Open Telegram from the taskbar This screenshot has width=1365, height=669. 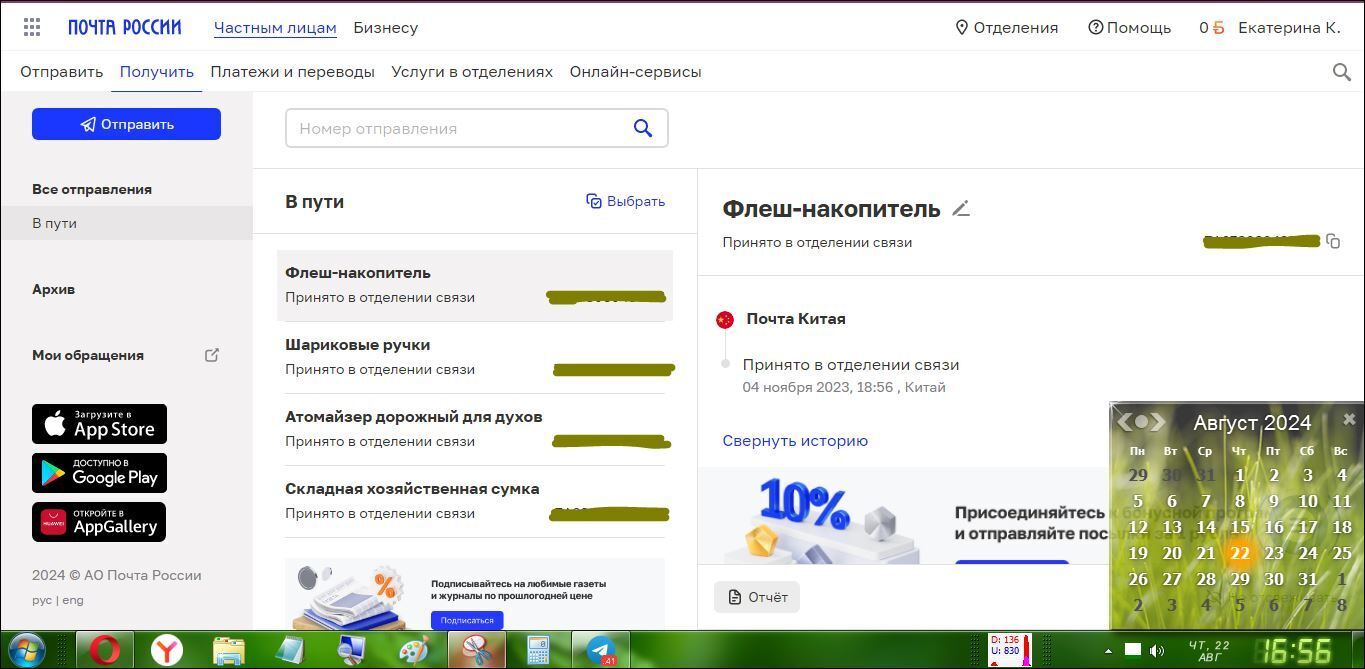click(x=601, y=650)
